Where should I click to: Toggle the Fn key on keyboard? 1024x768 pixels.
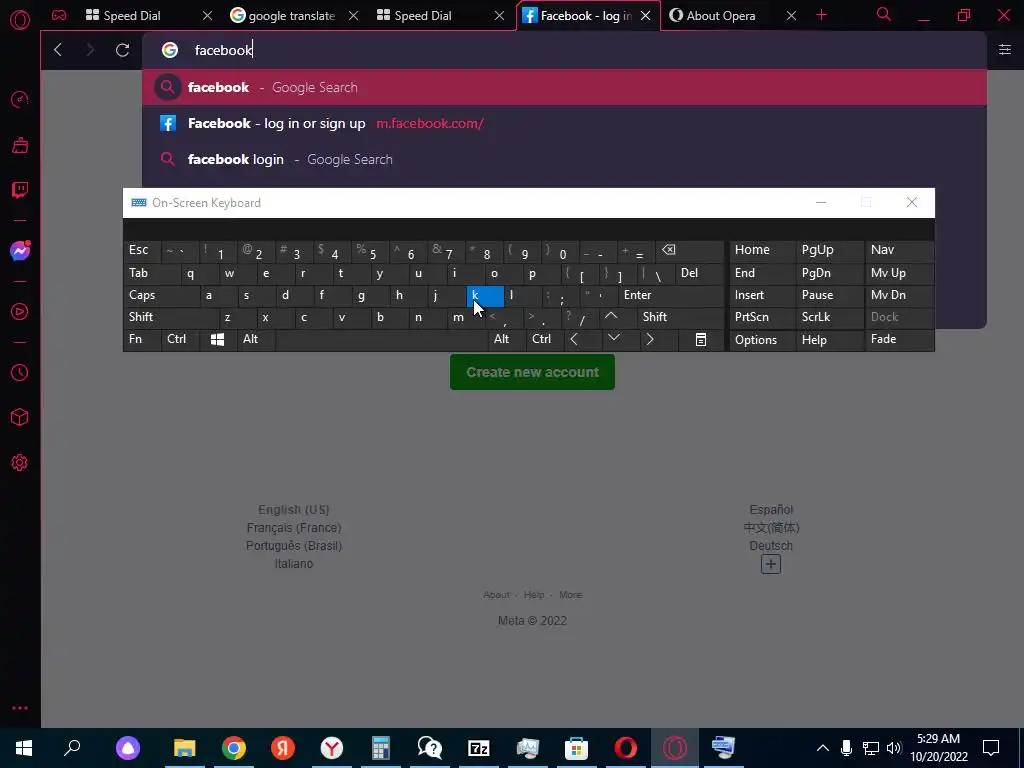[x=142, y=339]
